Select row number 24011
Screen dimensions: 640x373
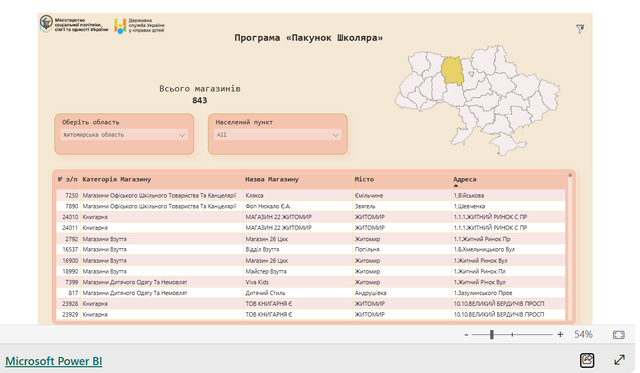pyautogui.click(x=70, y=228)
